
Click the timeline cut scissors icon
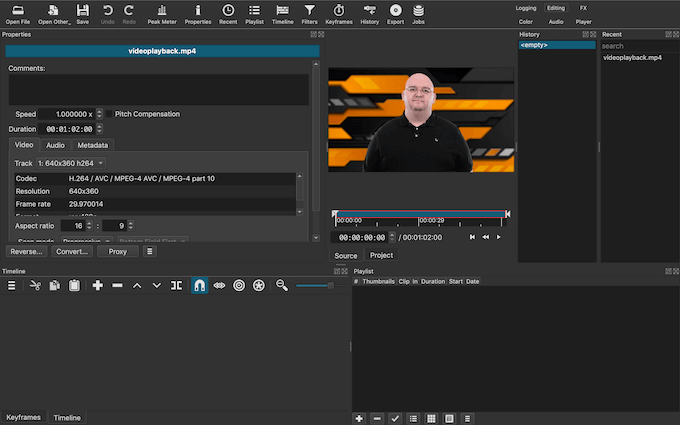tap(35, 285)
